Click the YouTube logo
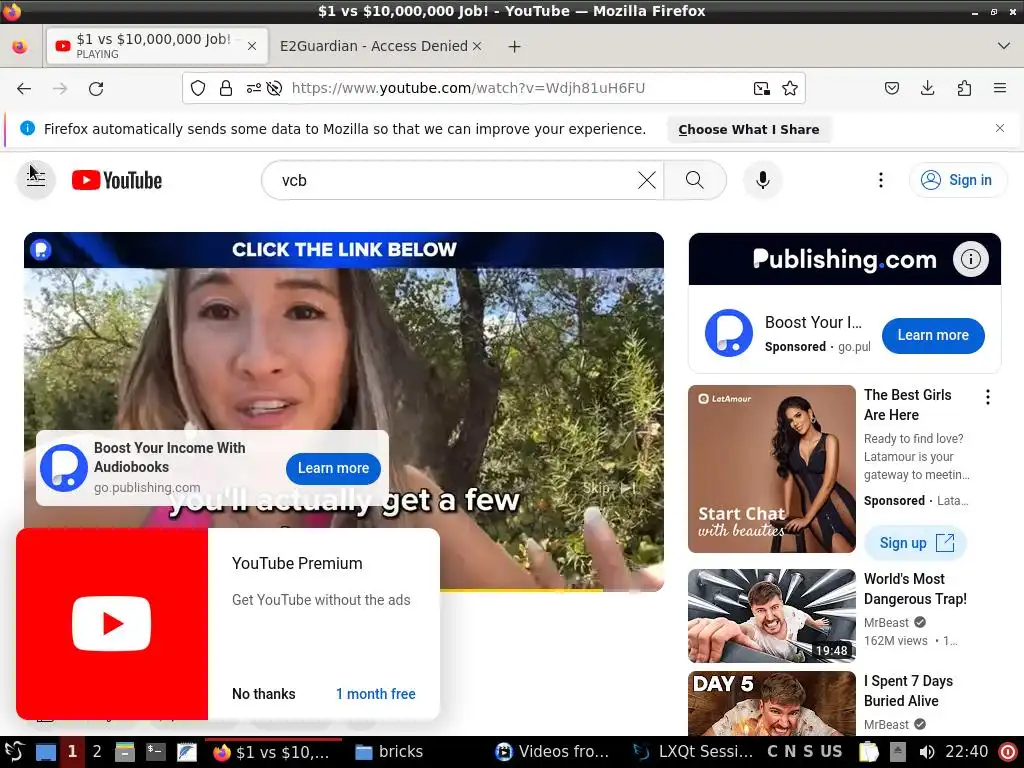The image size is (1024, 768). tap(117, 180)
